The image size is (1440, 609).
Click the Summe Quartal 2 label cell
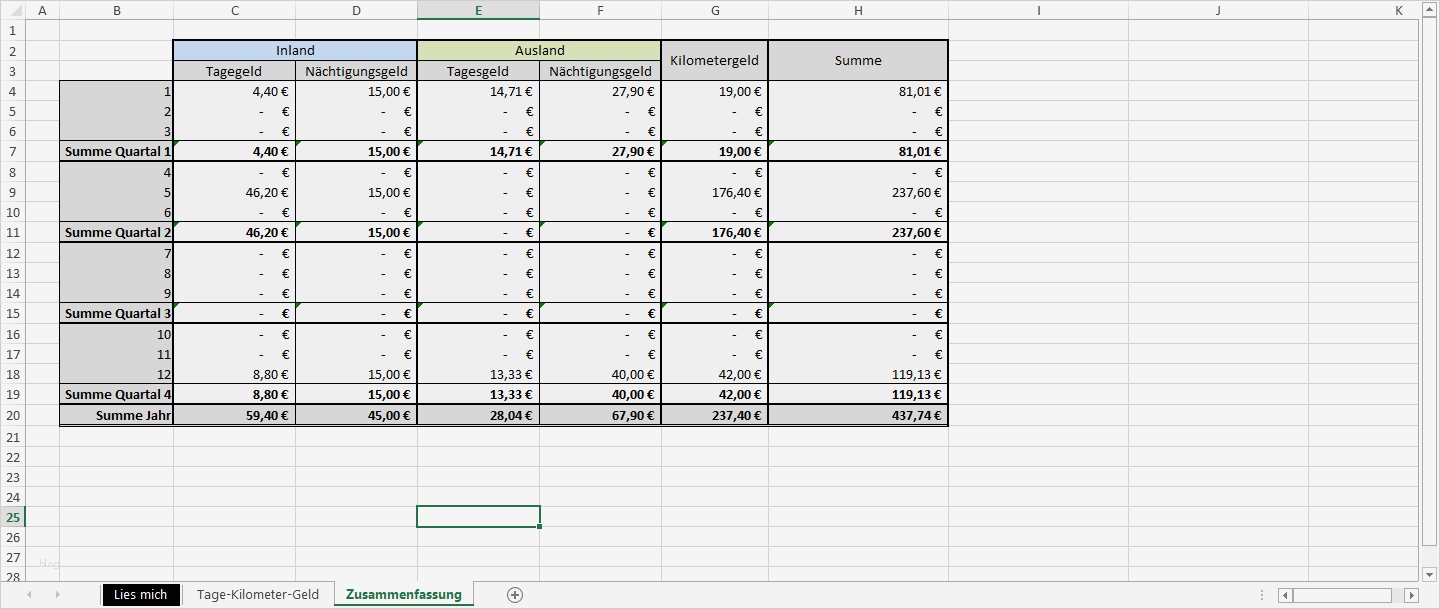tap(117, 232)
